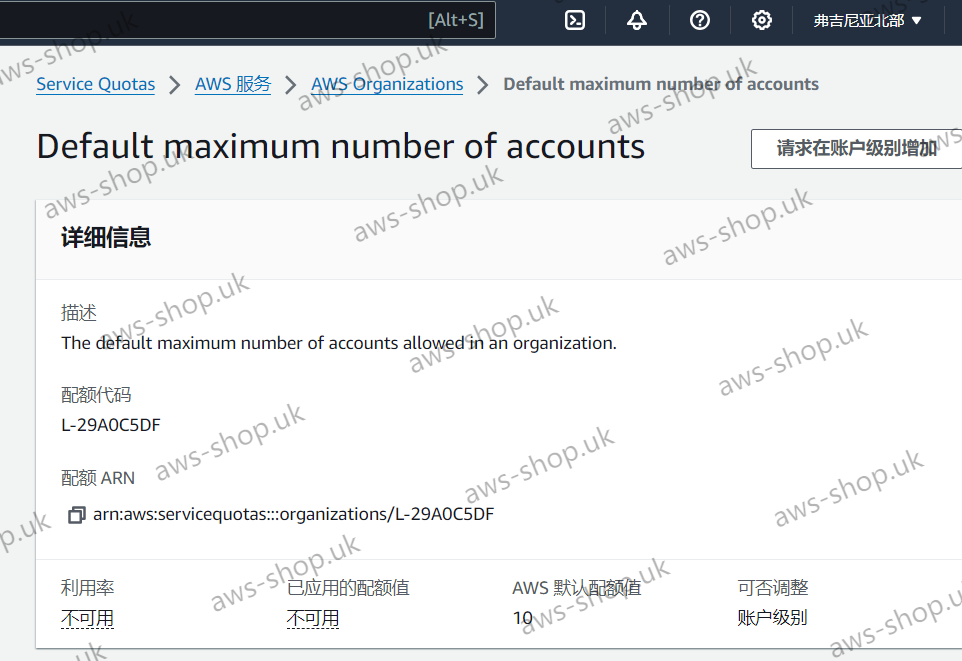This screenshot has width=962, height=661.
Task: Click the quota code L-29A0C5DF under 配额代码
Action: pos(111,425)
